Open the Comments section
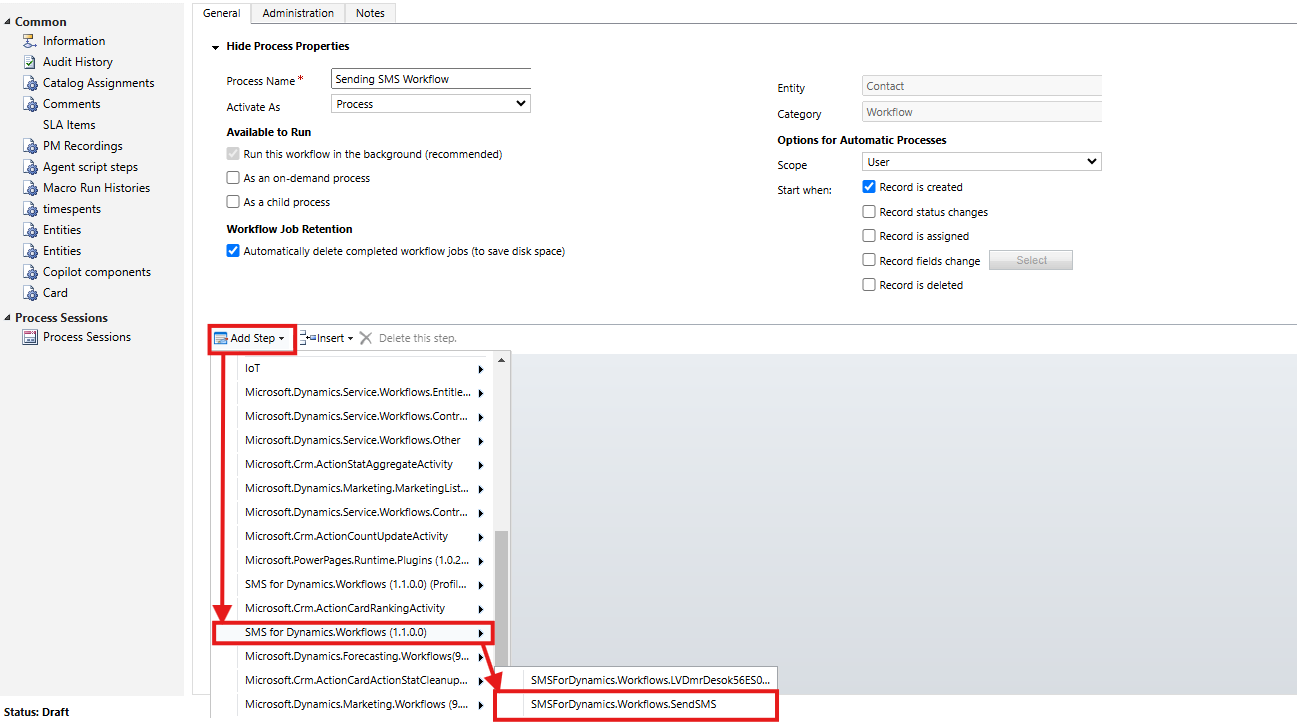Screen dimensions: 1297x722 (72, 103)
